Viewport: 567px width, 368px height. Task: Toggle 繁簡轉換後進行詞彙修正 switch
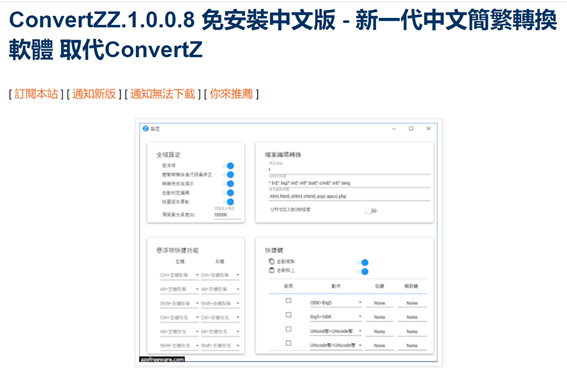click(229, 175)
